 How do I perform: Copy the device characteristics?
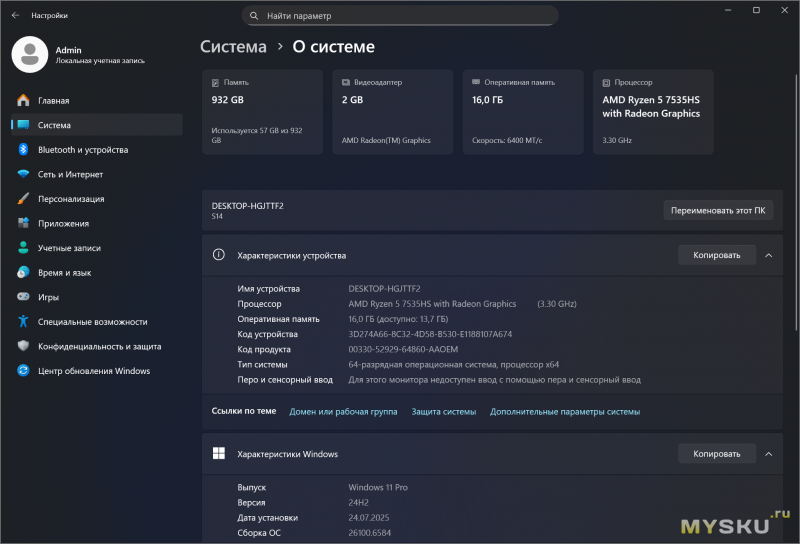716,255
